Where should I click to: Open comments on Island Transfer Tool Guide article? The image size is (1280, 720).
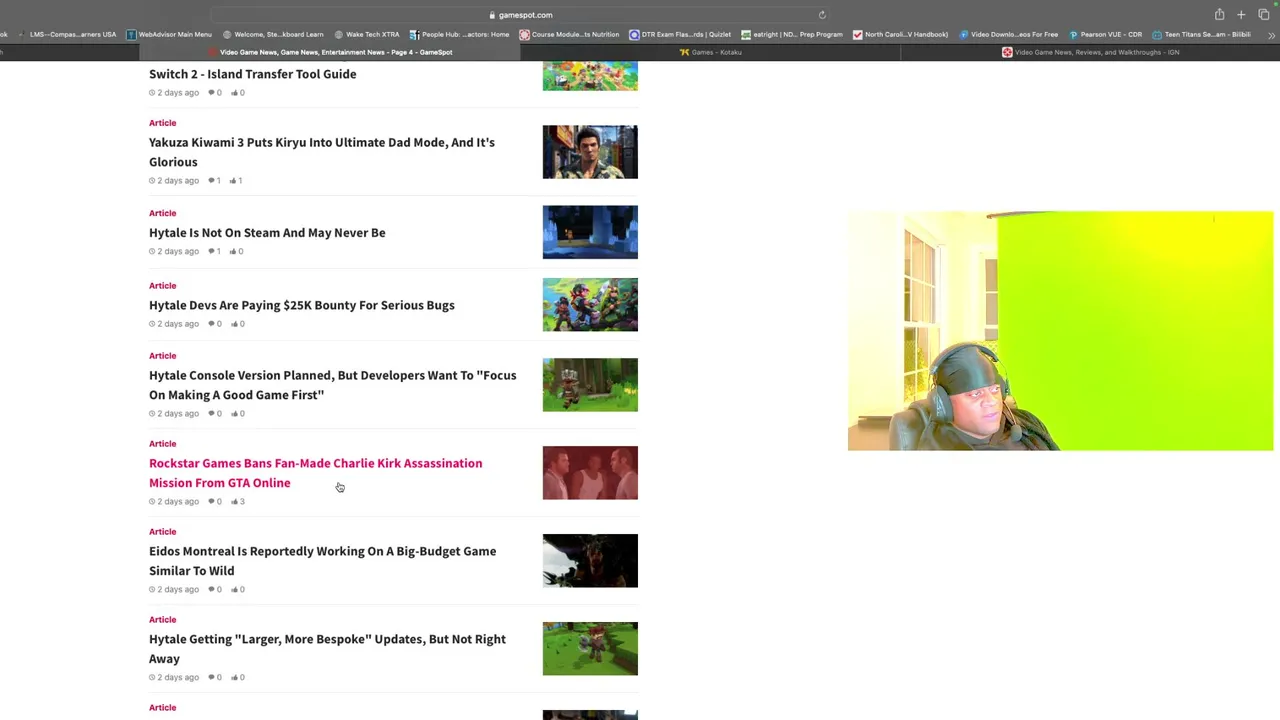pyautogui.click(x=215, y=93)
